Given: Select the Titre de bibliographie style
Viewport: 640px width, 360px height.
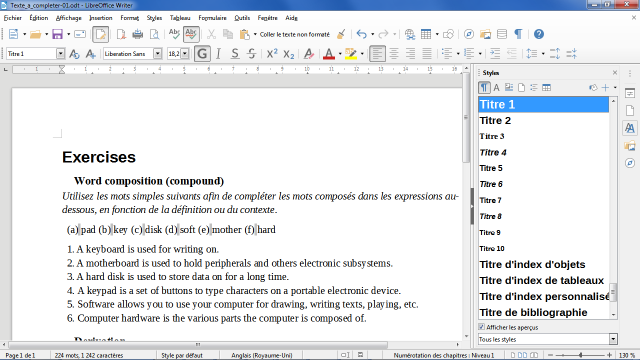Looking at the screenshot, I should click(544, 312).
